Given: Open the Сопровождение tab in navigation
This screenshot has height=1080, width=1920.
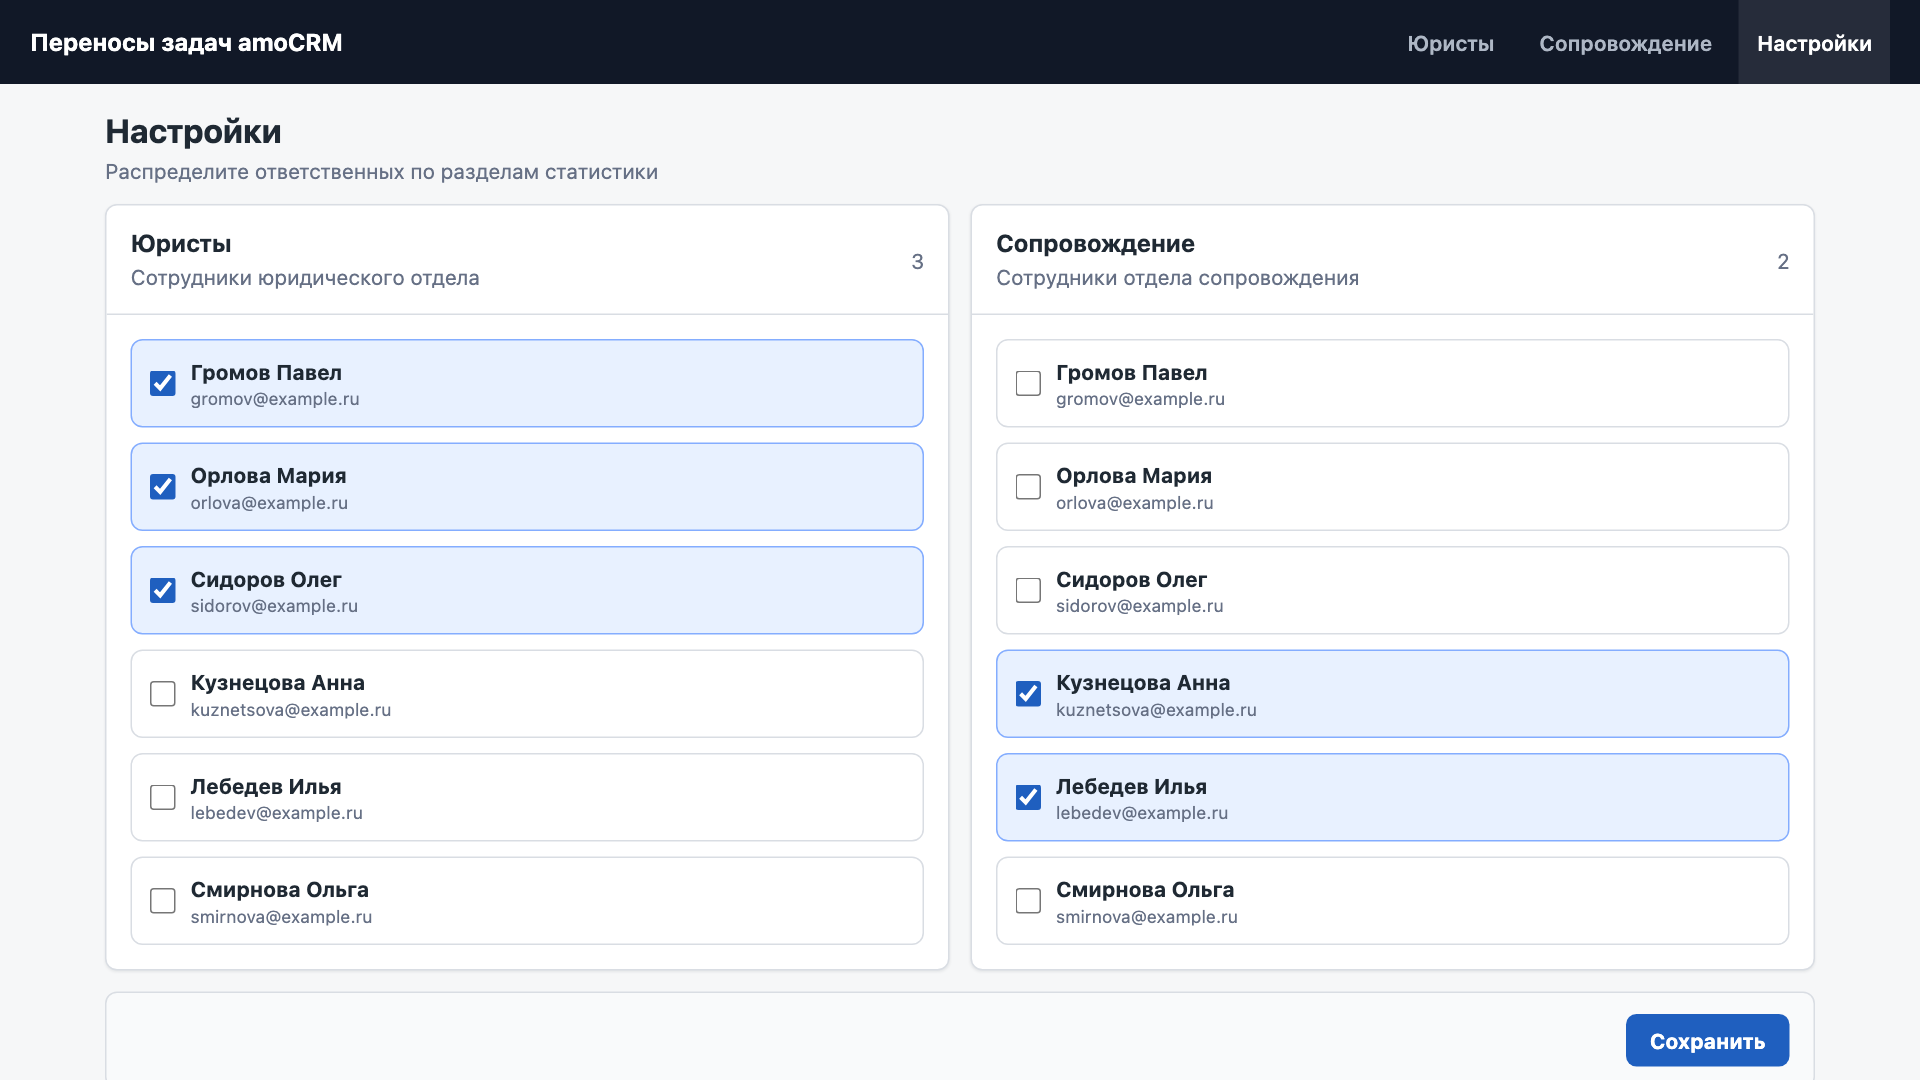Looking at the screenshot, I should (1625, 43).
